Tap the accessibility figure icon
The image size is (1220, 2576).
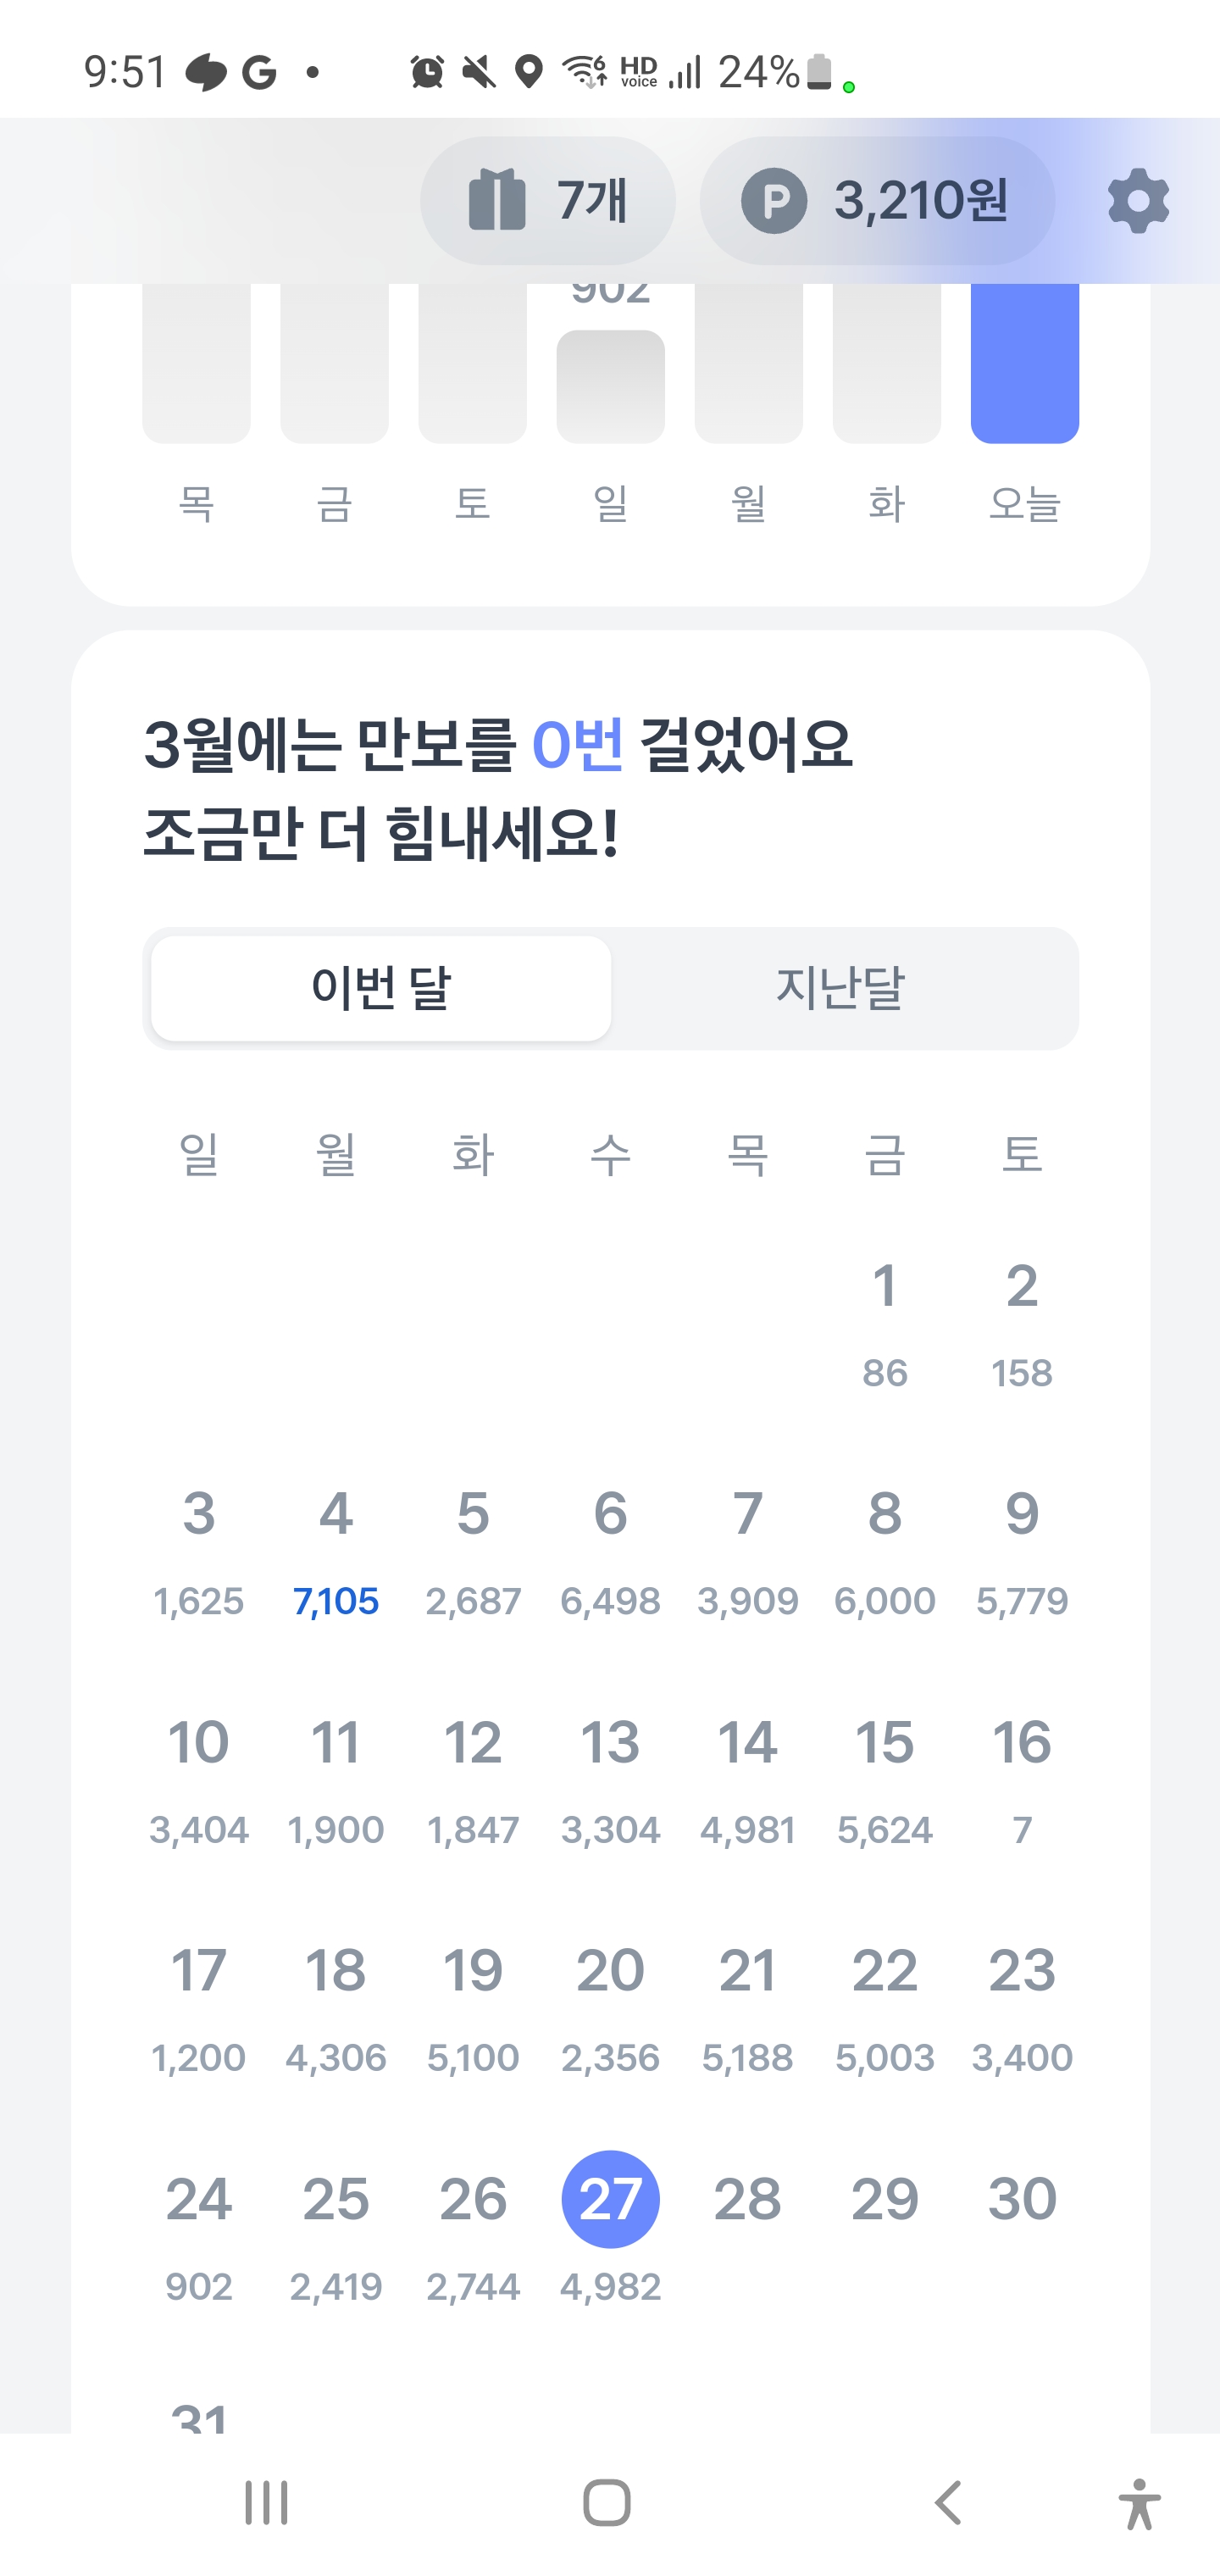pos(1139,2503)
